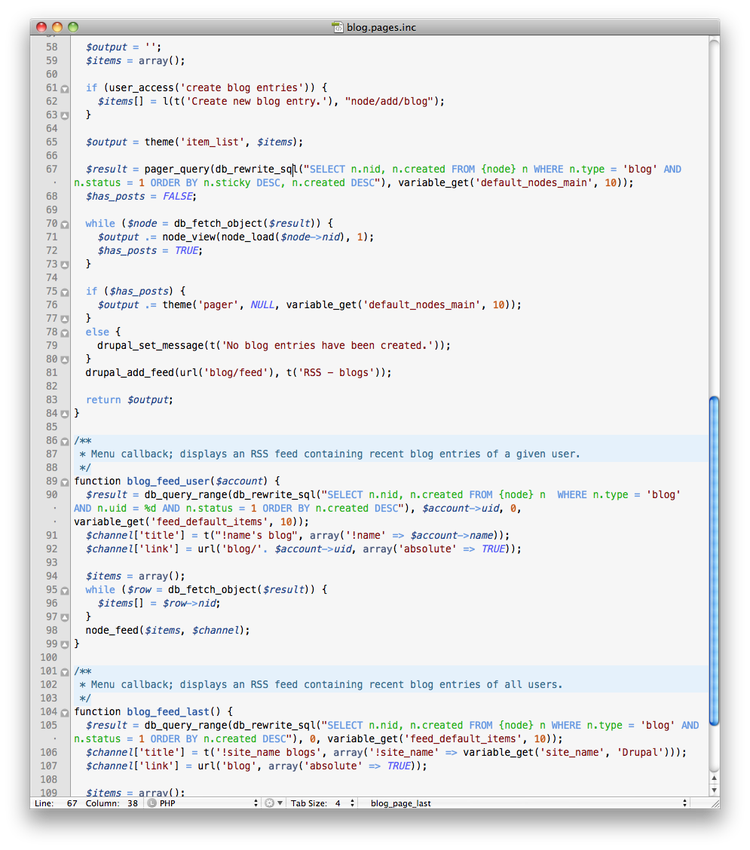Fold the comment block at line 86

[x=64, y=441]
